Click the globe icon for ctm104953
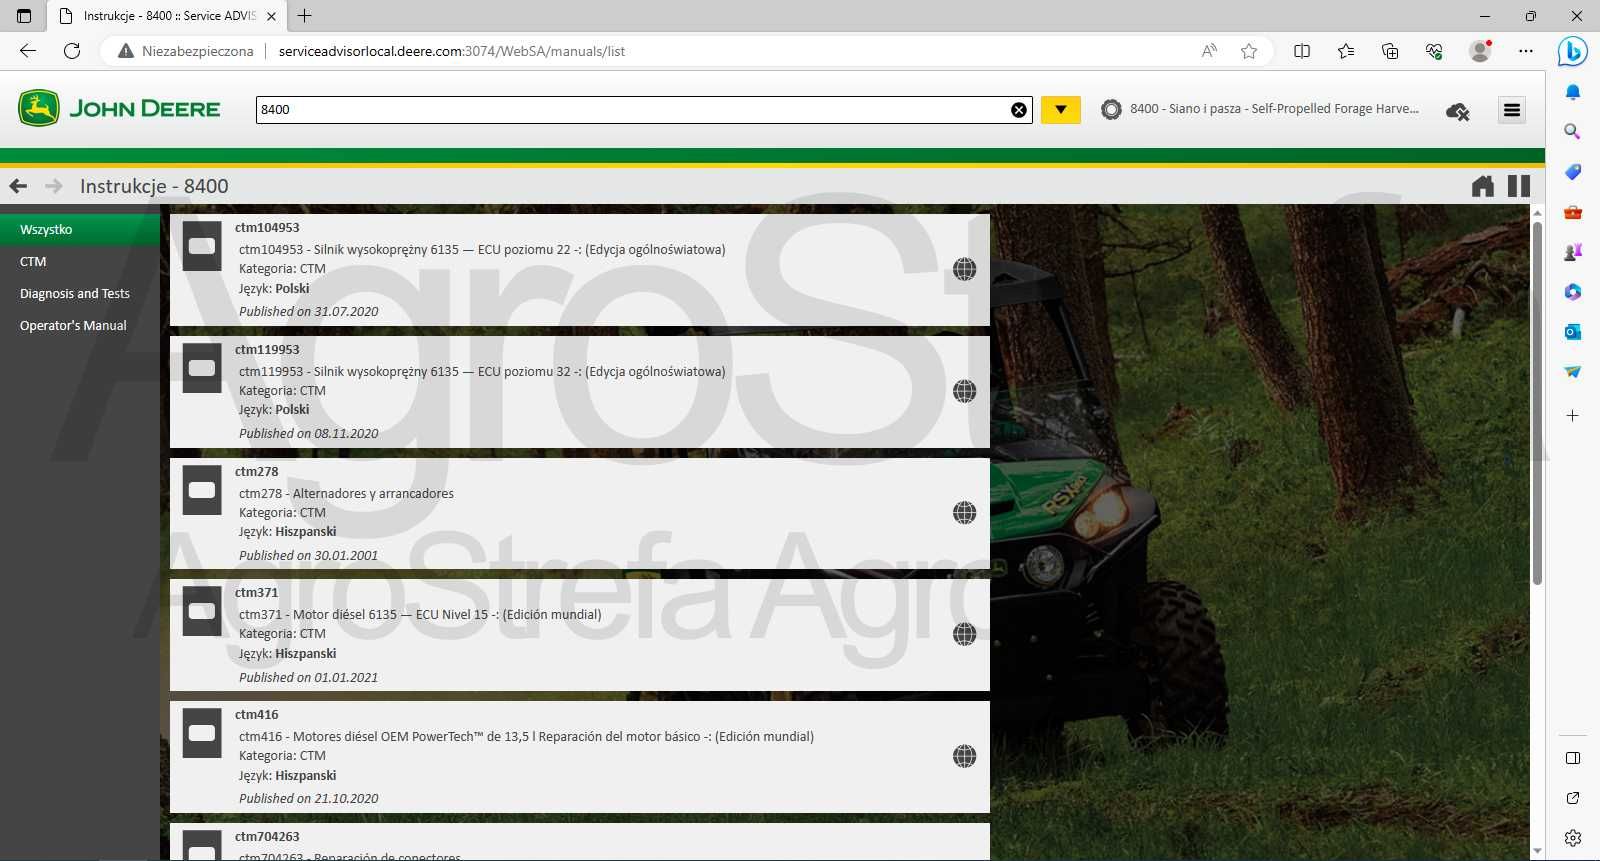Screen dimensions: 1600x861 click(964, 269)
